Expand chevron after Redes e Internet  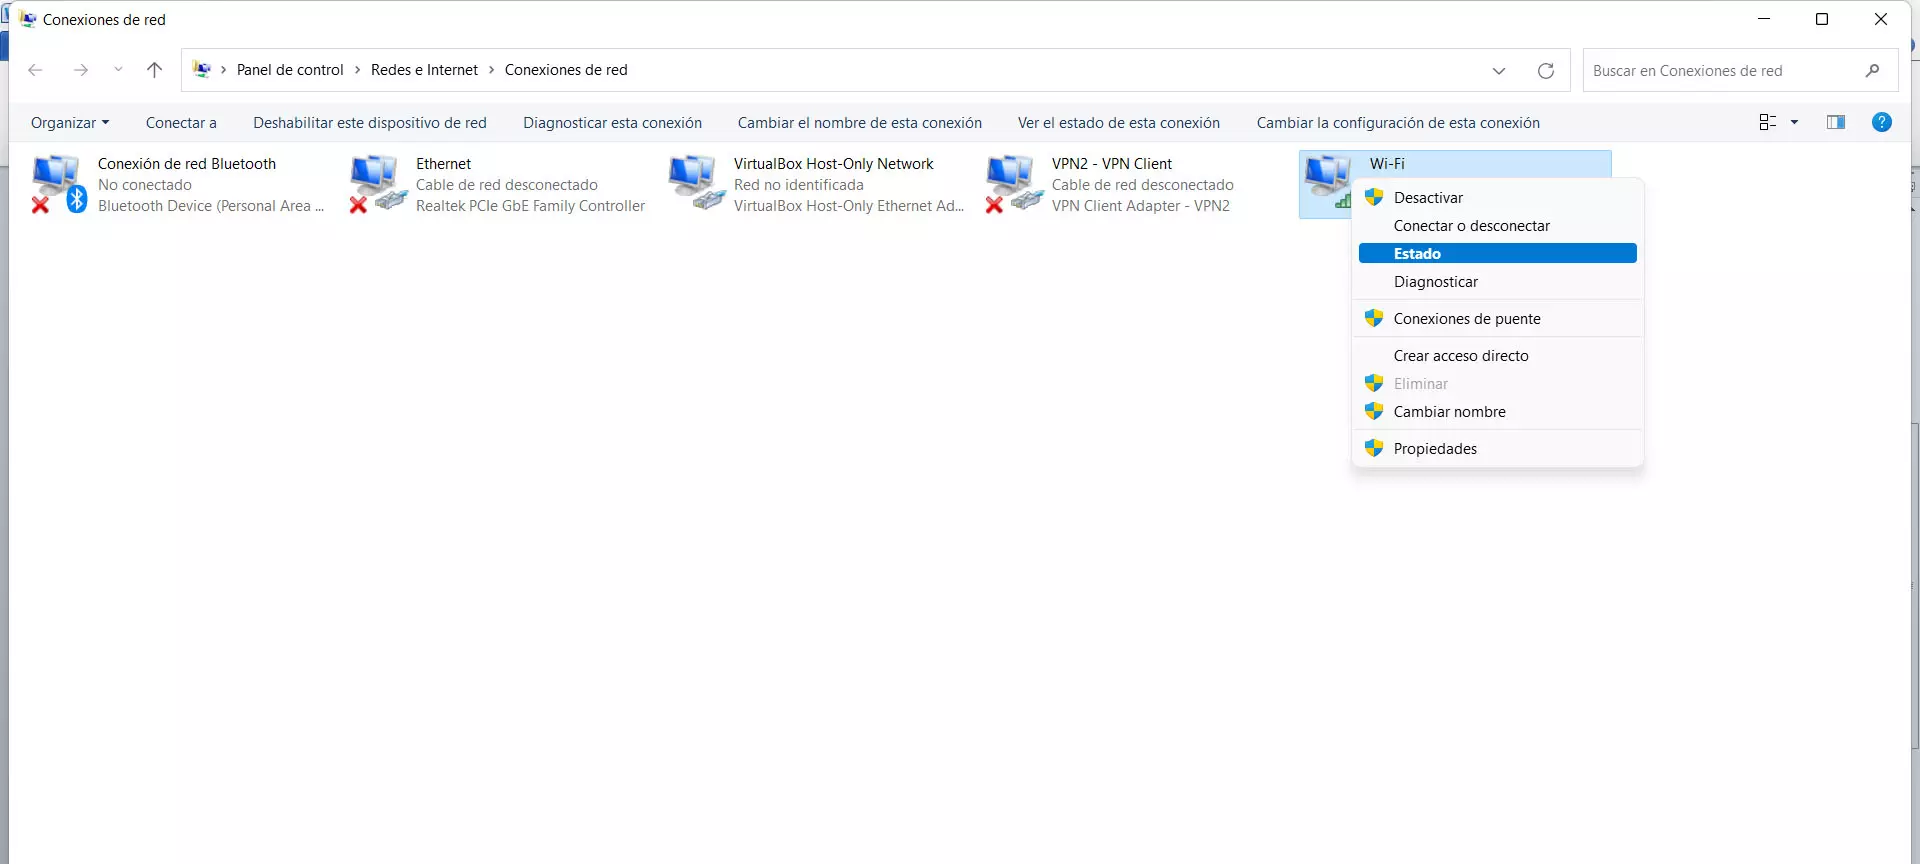click(x=491, y=70)
